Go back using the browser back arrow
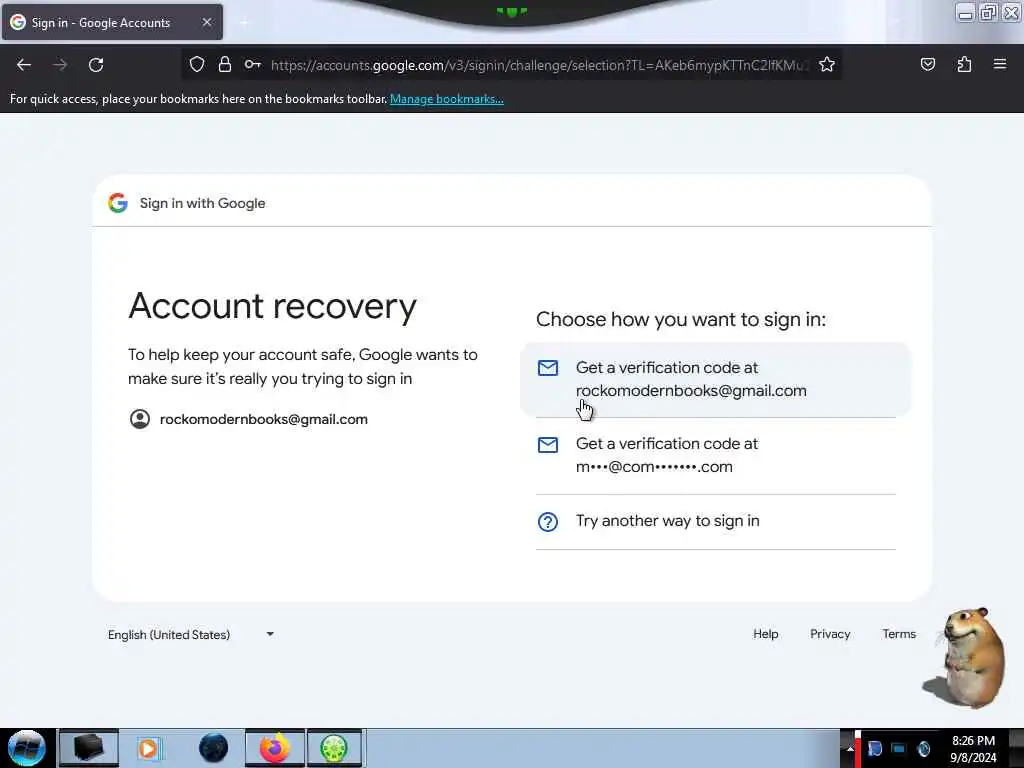Viewport: 1024px width, 768px height. [x=24, y=65]
